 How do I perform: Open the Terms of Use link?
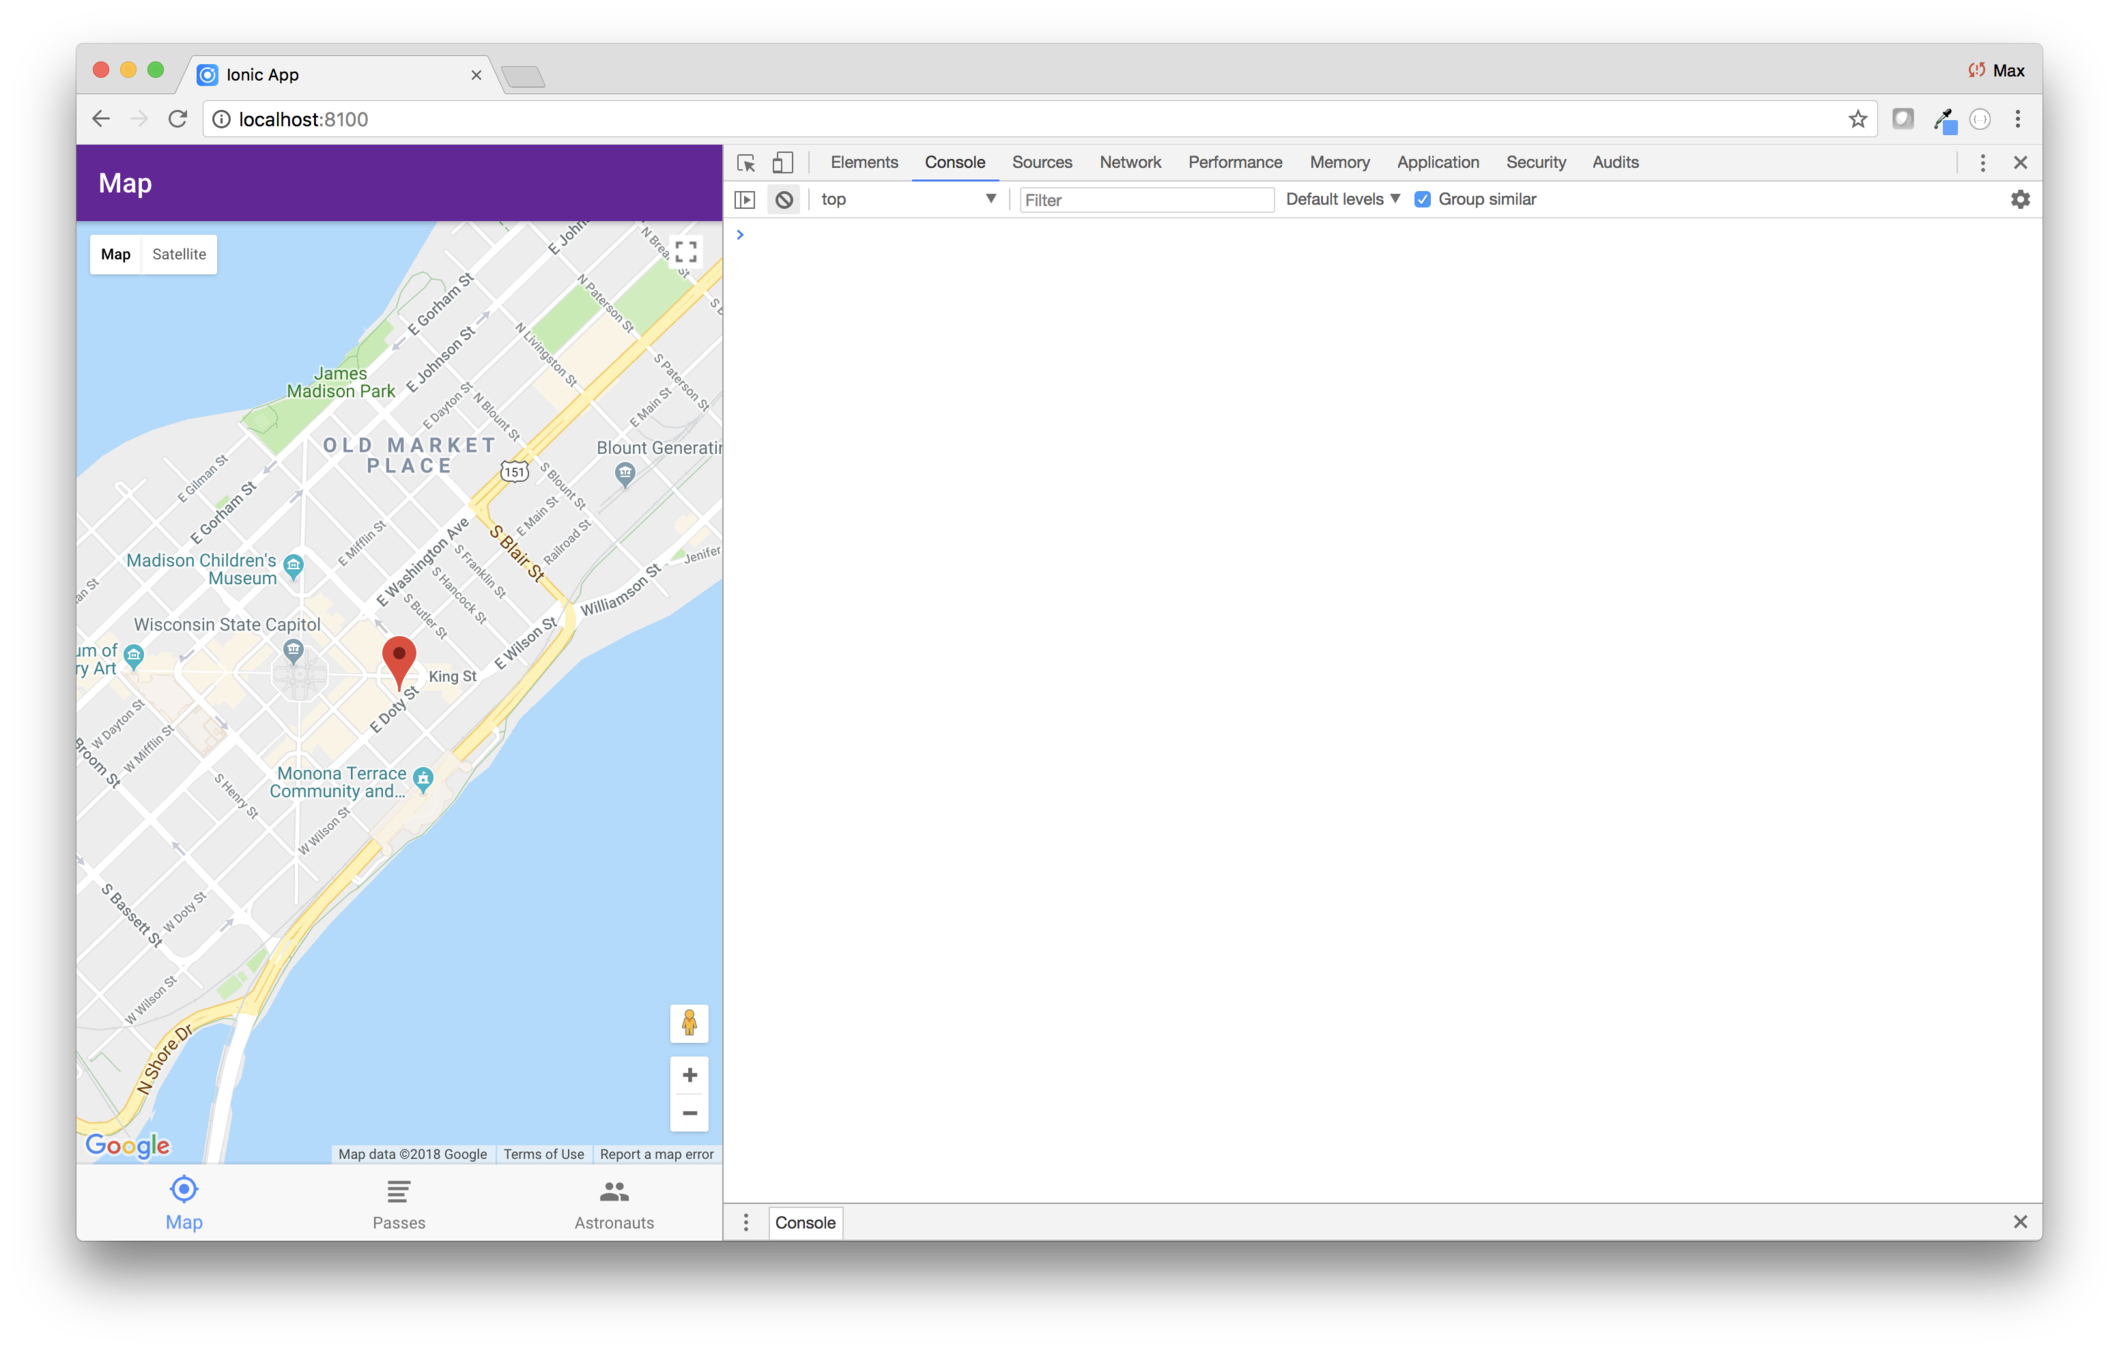point(543,1154)
